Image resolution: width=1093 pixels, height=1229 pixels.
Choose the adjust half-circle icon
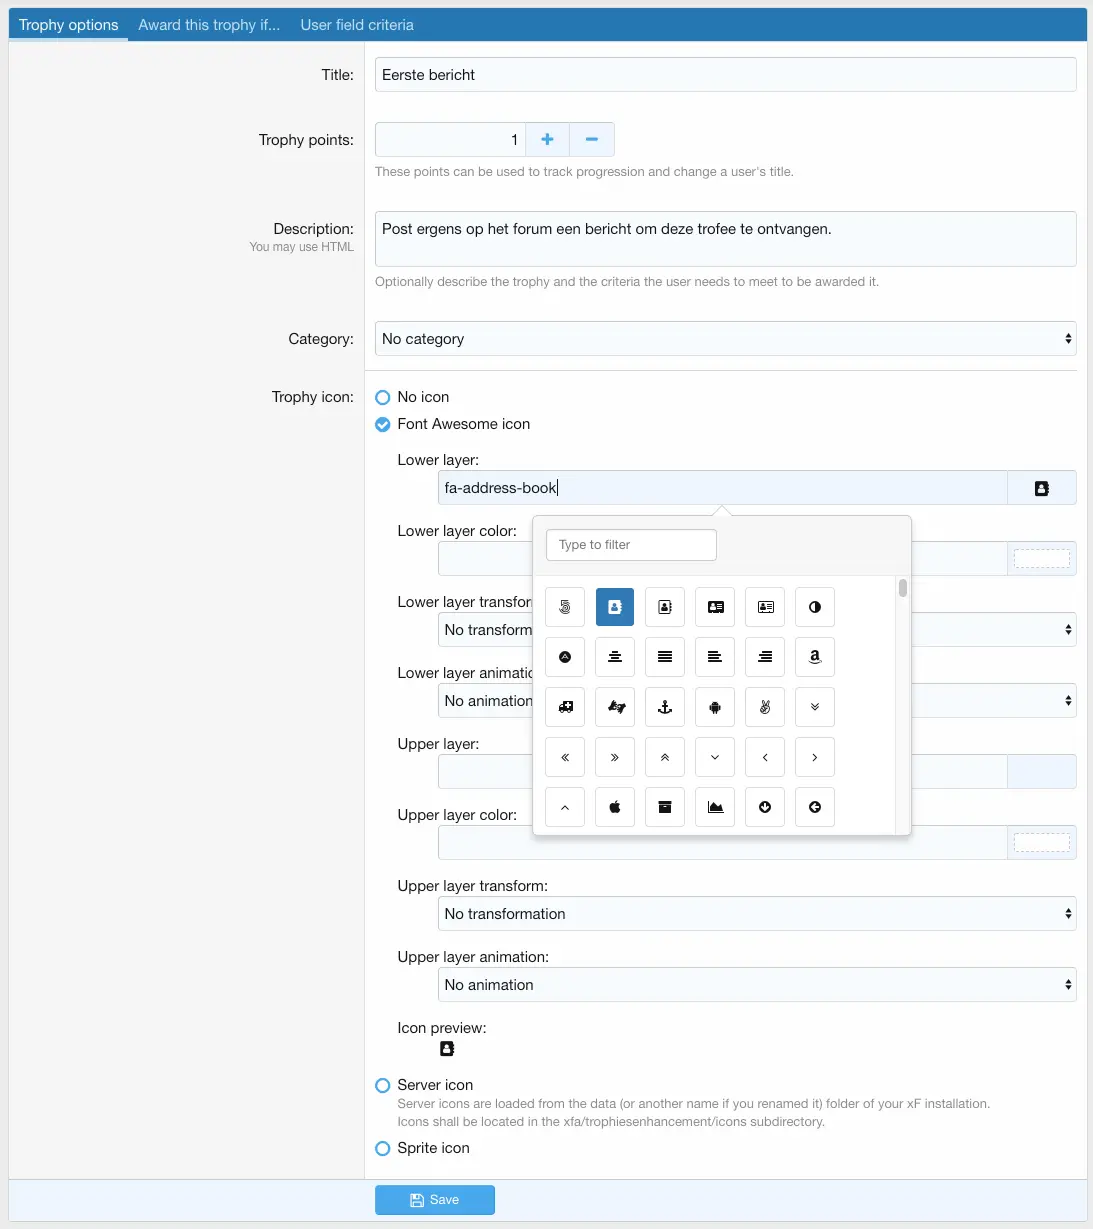(x=815, y=607)
